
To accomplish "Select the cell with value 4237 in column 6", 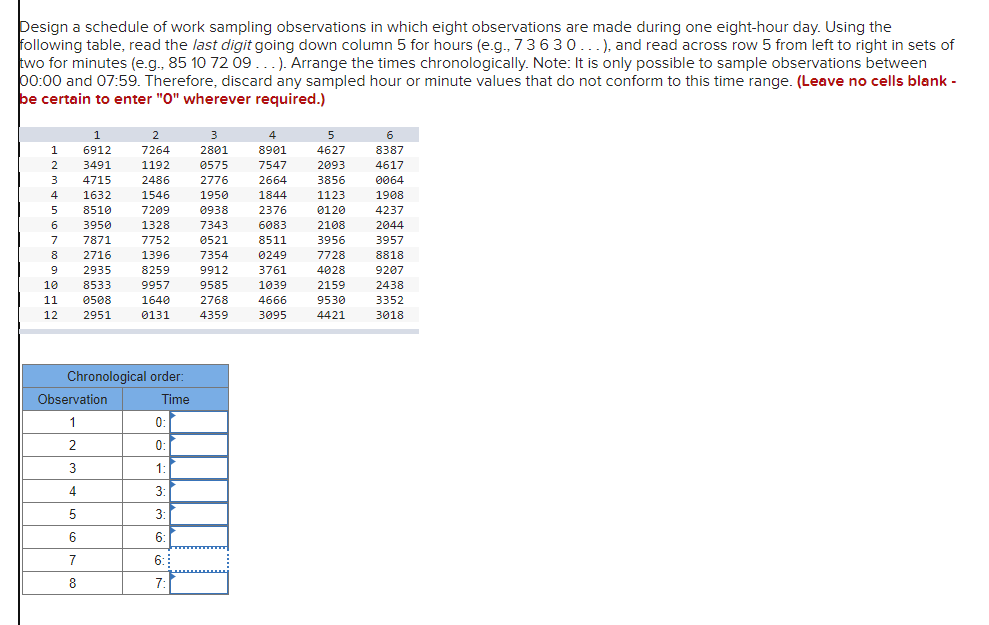I will click(x=390, y=209).
